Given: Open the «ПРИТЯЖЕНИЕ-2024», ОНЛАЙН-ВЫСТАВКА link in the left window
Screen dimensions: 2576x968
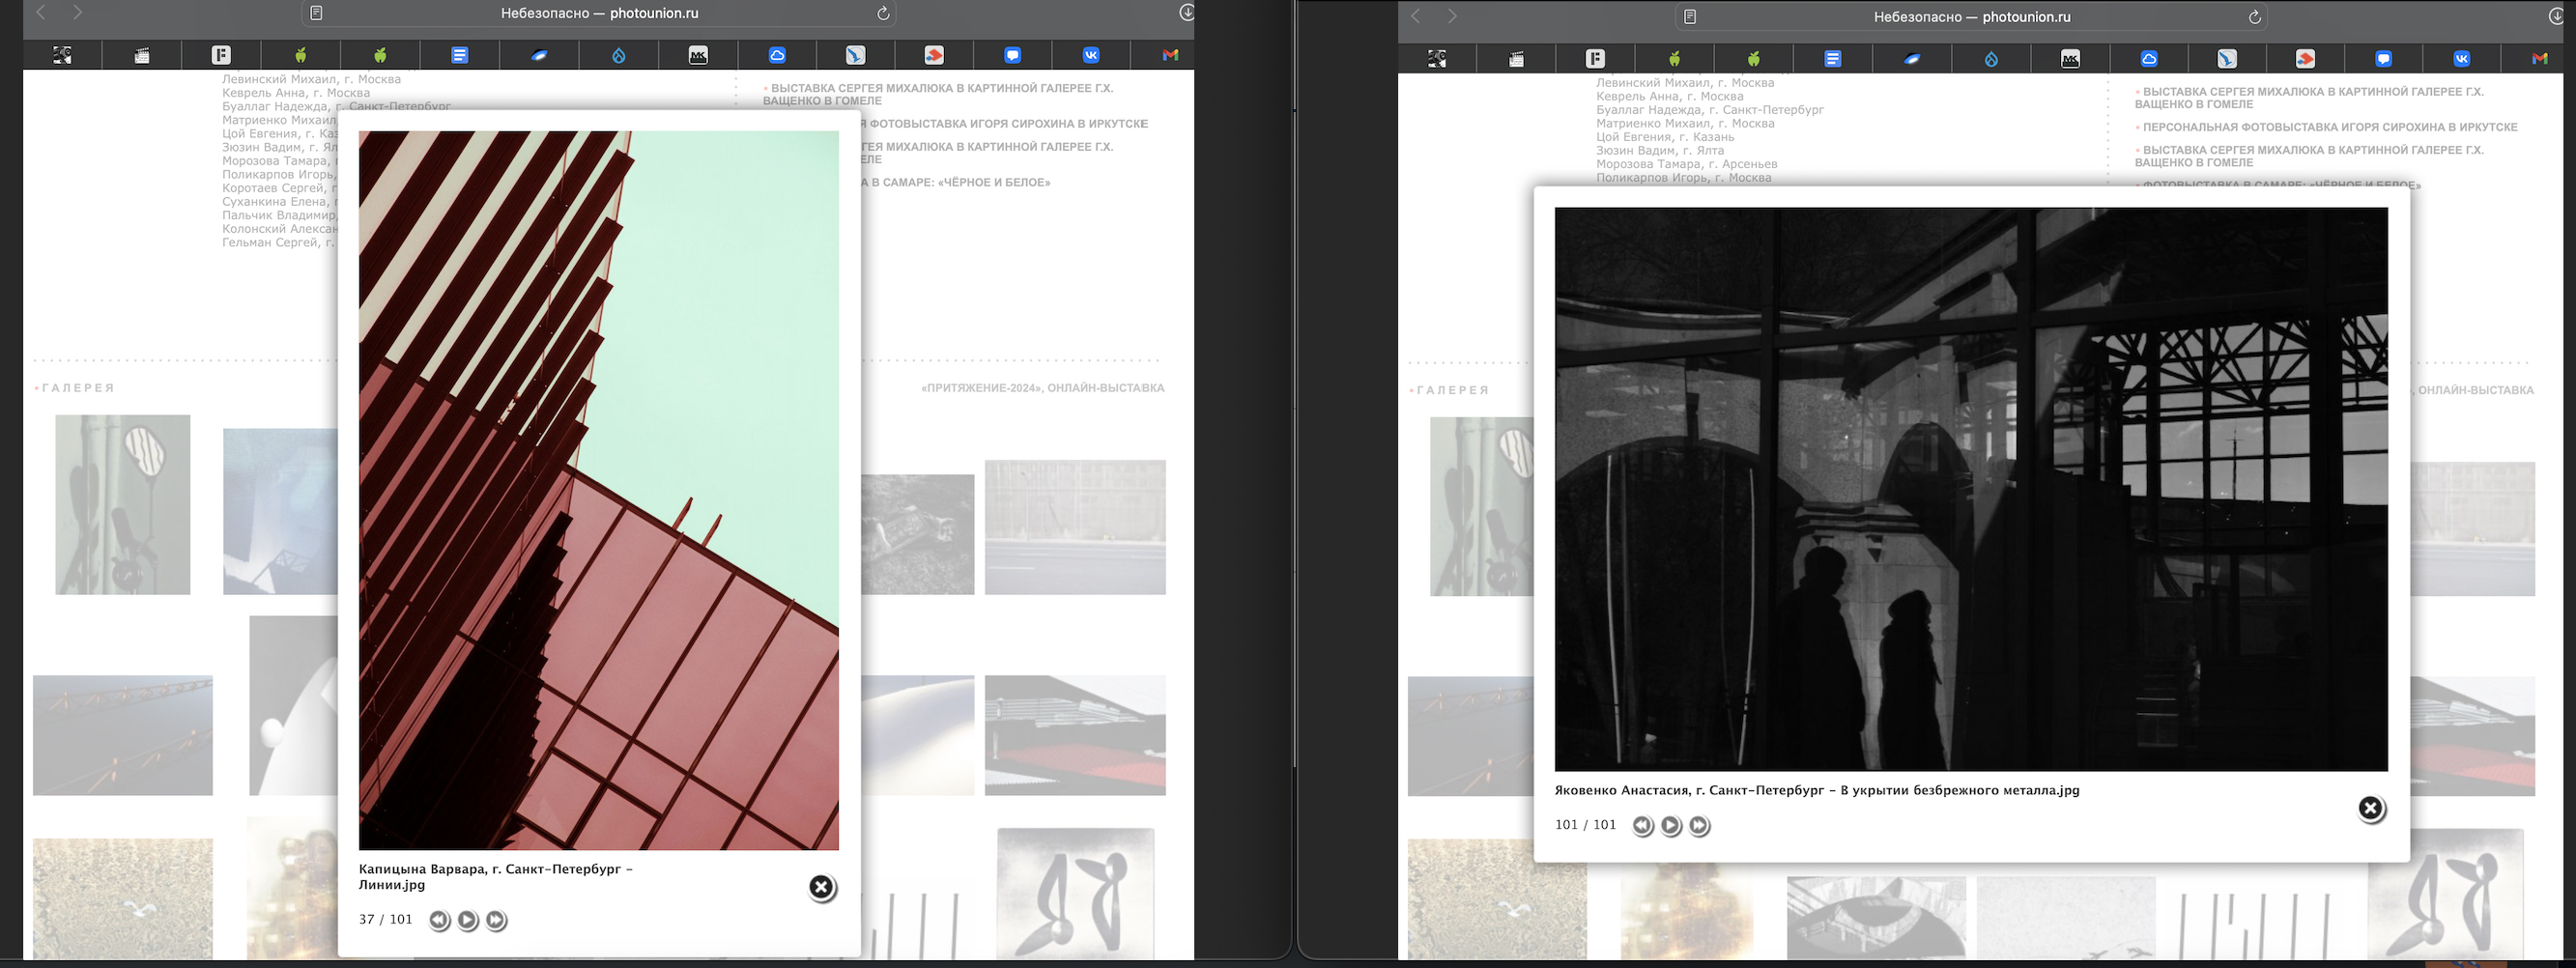Looking at the screenshot, I should pyautogui.click(x=1043, y=388).
